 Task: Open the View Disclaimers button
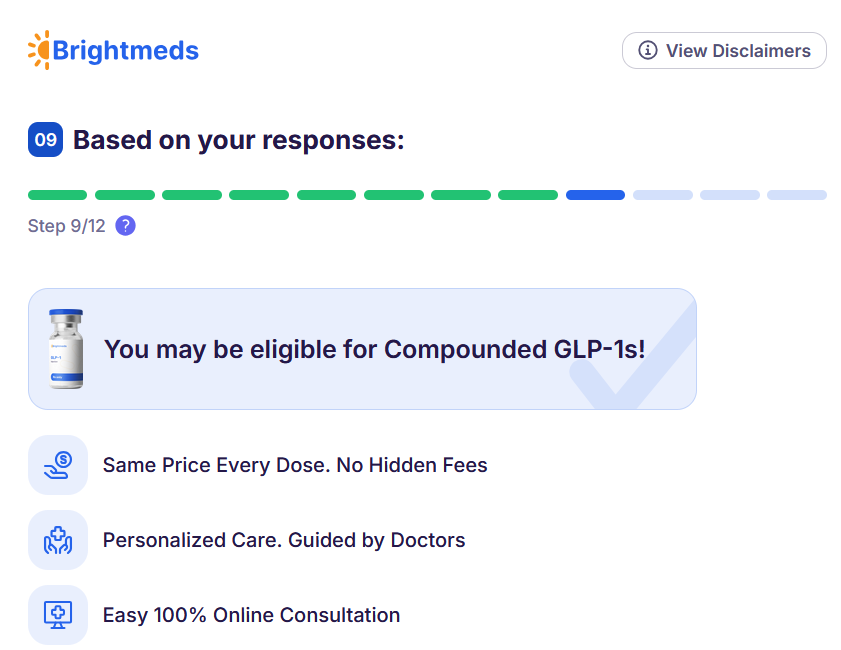[724, 51]
